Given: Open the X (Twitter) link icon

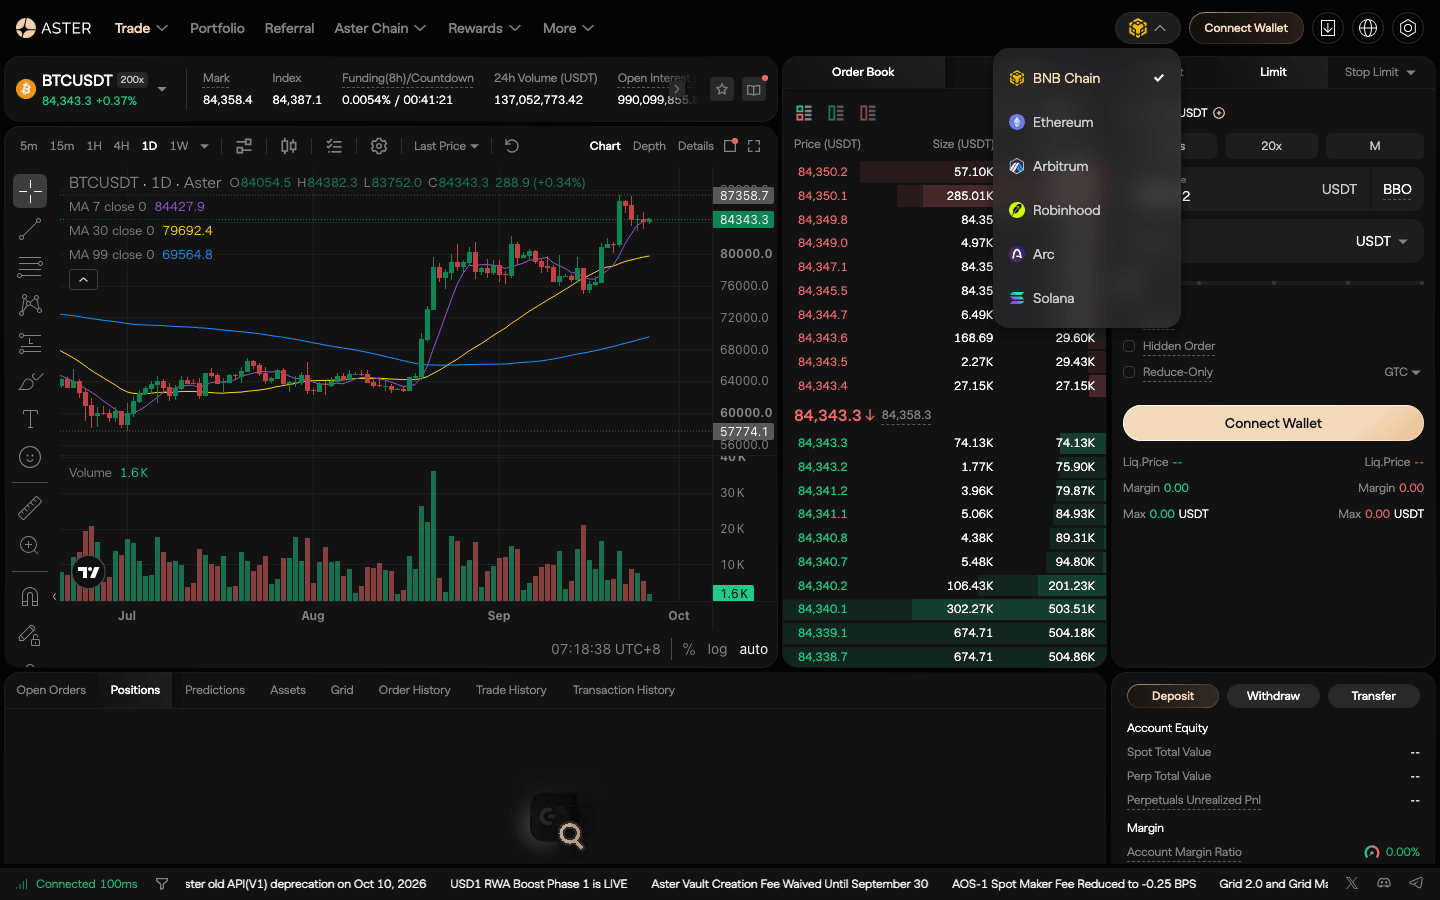Looking at the screenshot, I should [x=1352, y=883].
